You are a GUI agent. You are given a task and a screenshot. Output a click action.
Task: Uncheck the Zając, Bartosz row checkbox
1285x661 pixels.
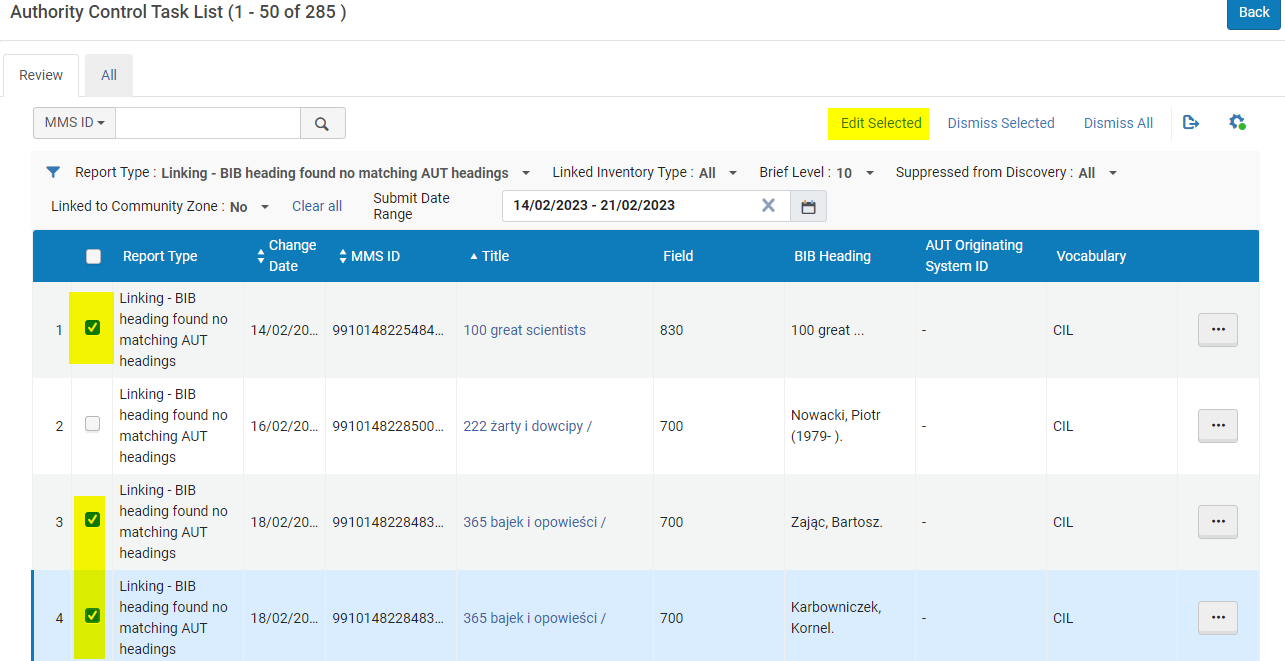(x=93, y=520)
